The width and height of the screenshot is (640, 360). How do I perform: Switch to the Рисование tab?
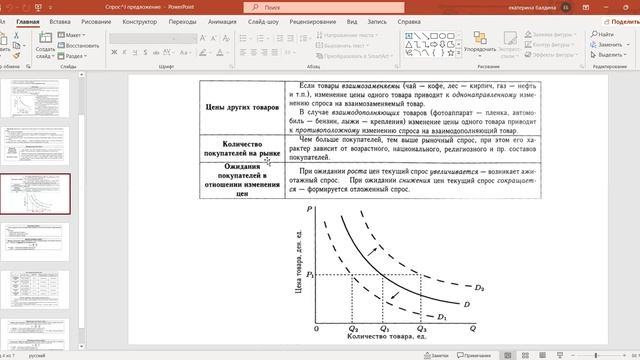[x=96, y=22]
